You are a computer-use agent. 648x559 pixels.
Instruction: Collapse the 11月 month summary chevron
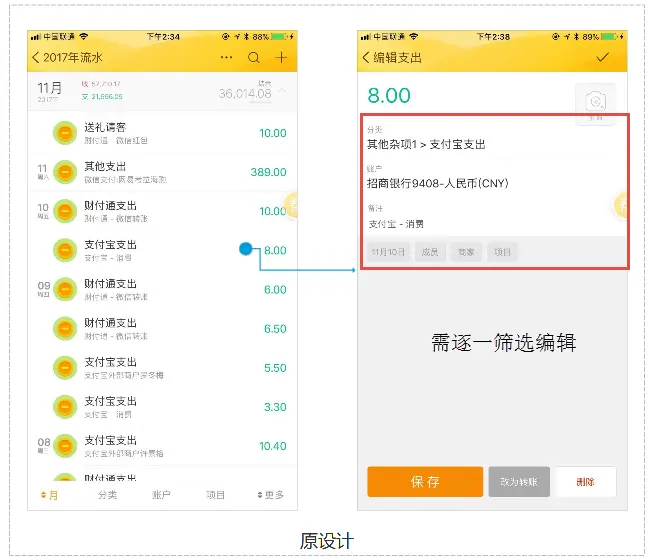pyautogui.click(x=283, y=90)
